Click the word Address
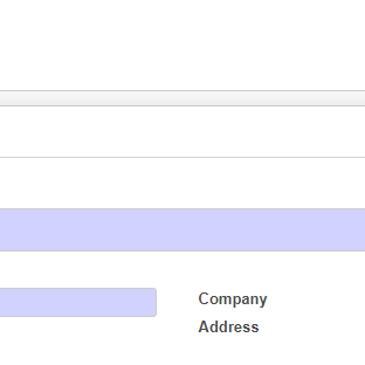The width and height of the screenshot is (365, 365). (229, 327)
